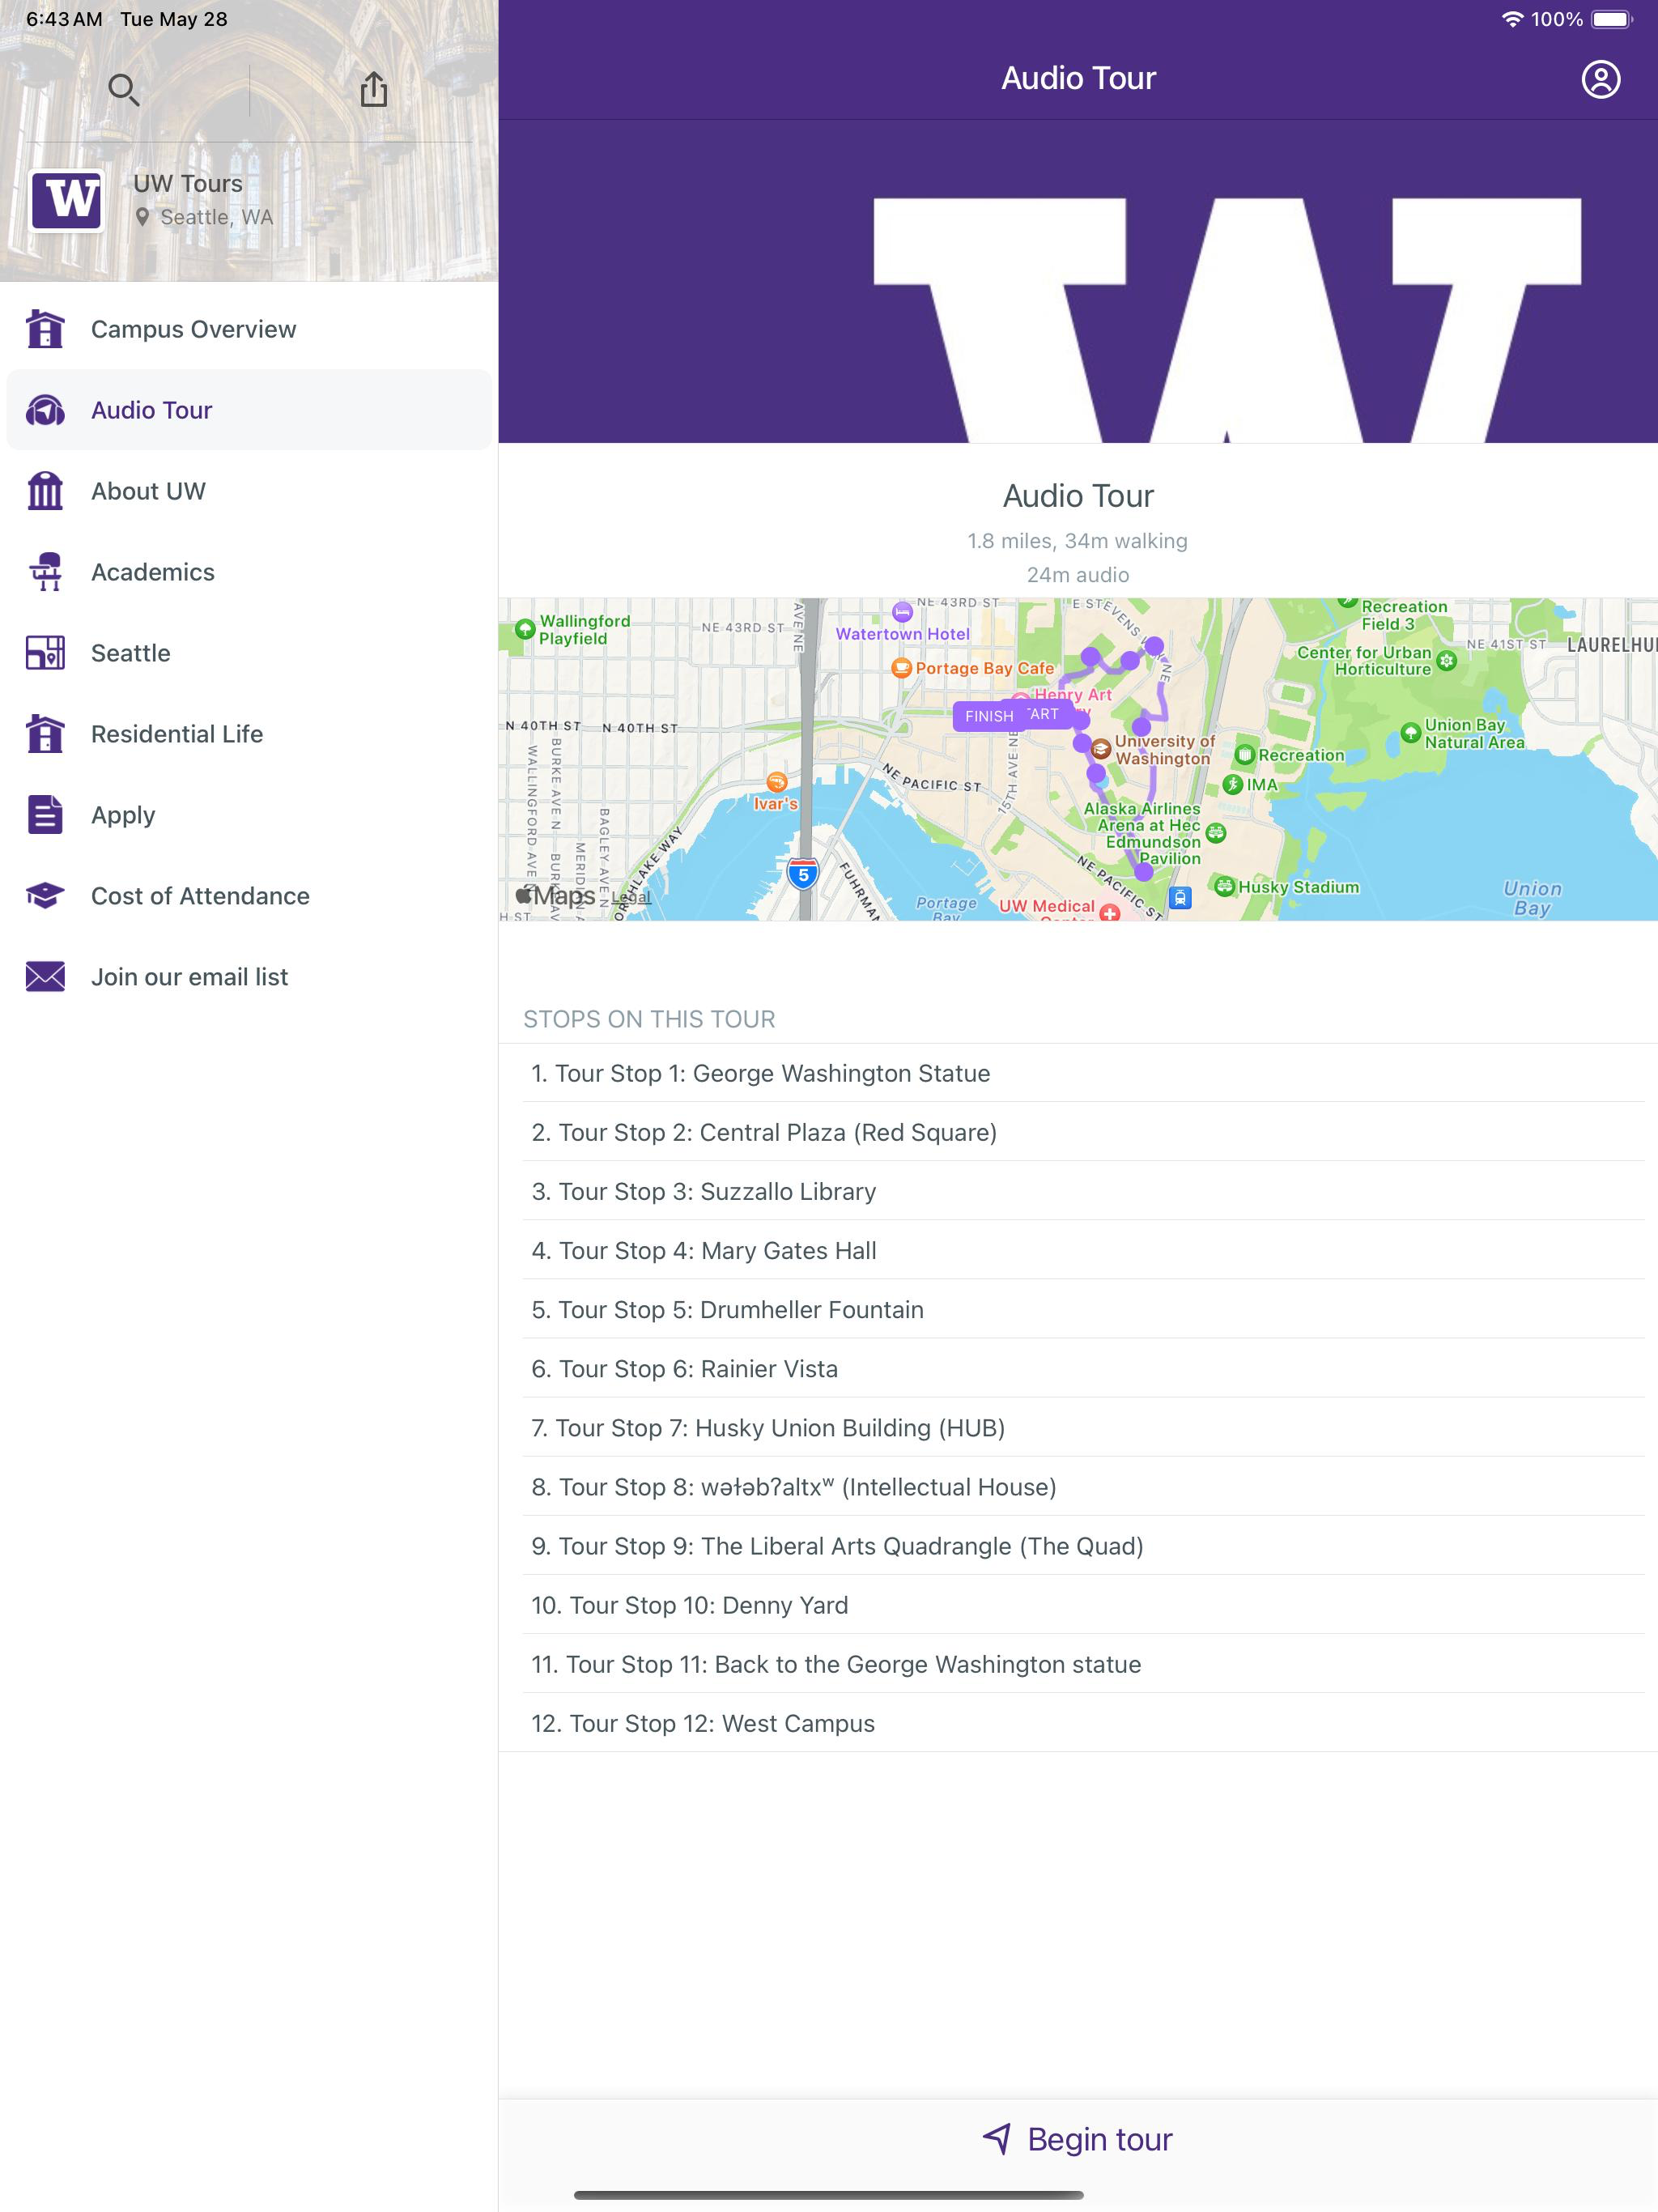Tap the Seattle, WA location label
Viewport: 1658px width, 2212px height.
click(204, 217)
